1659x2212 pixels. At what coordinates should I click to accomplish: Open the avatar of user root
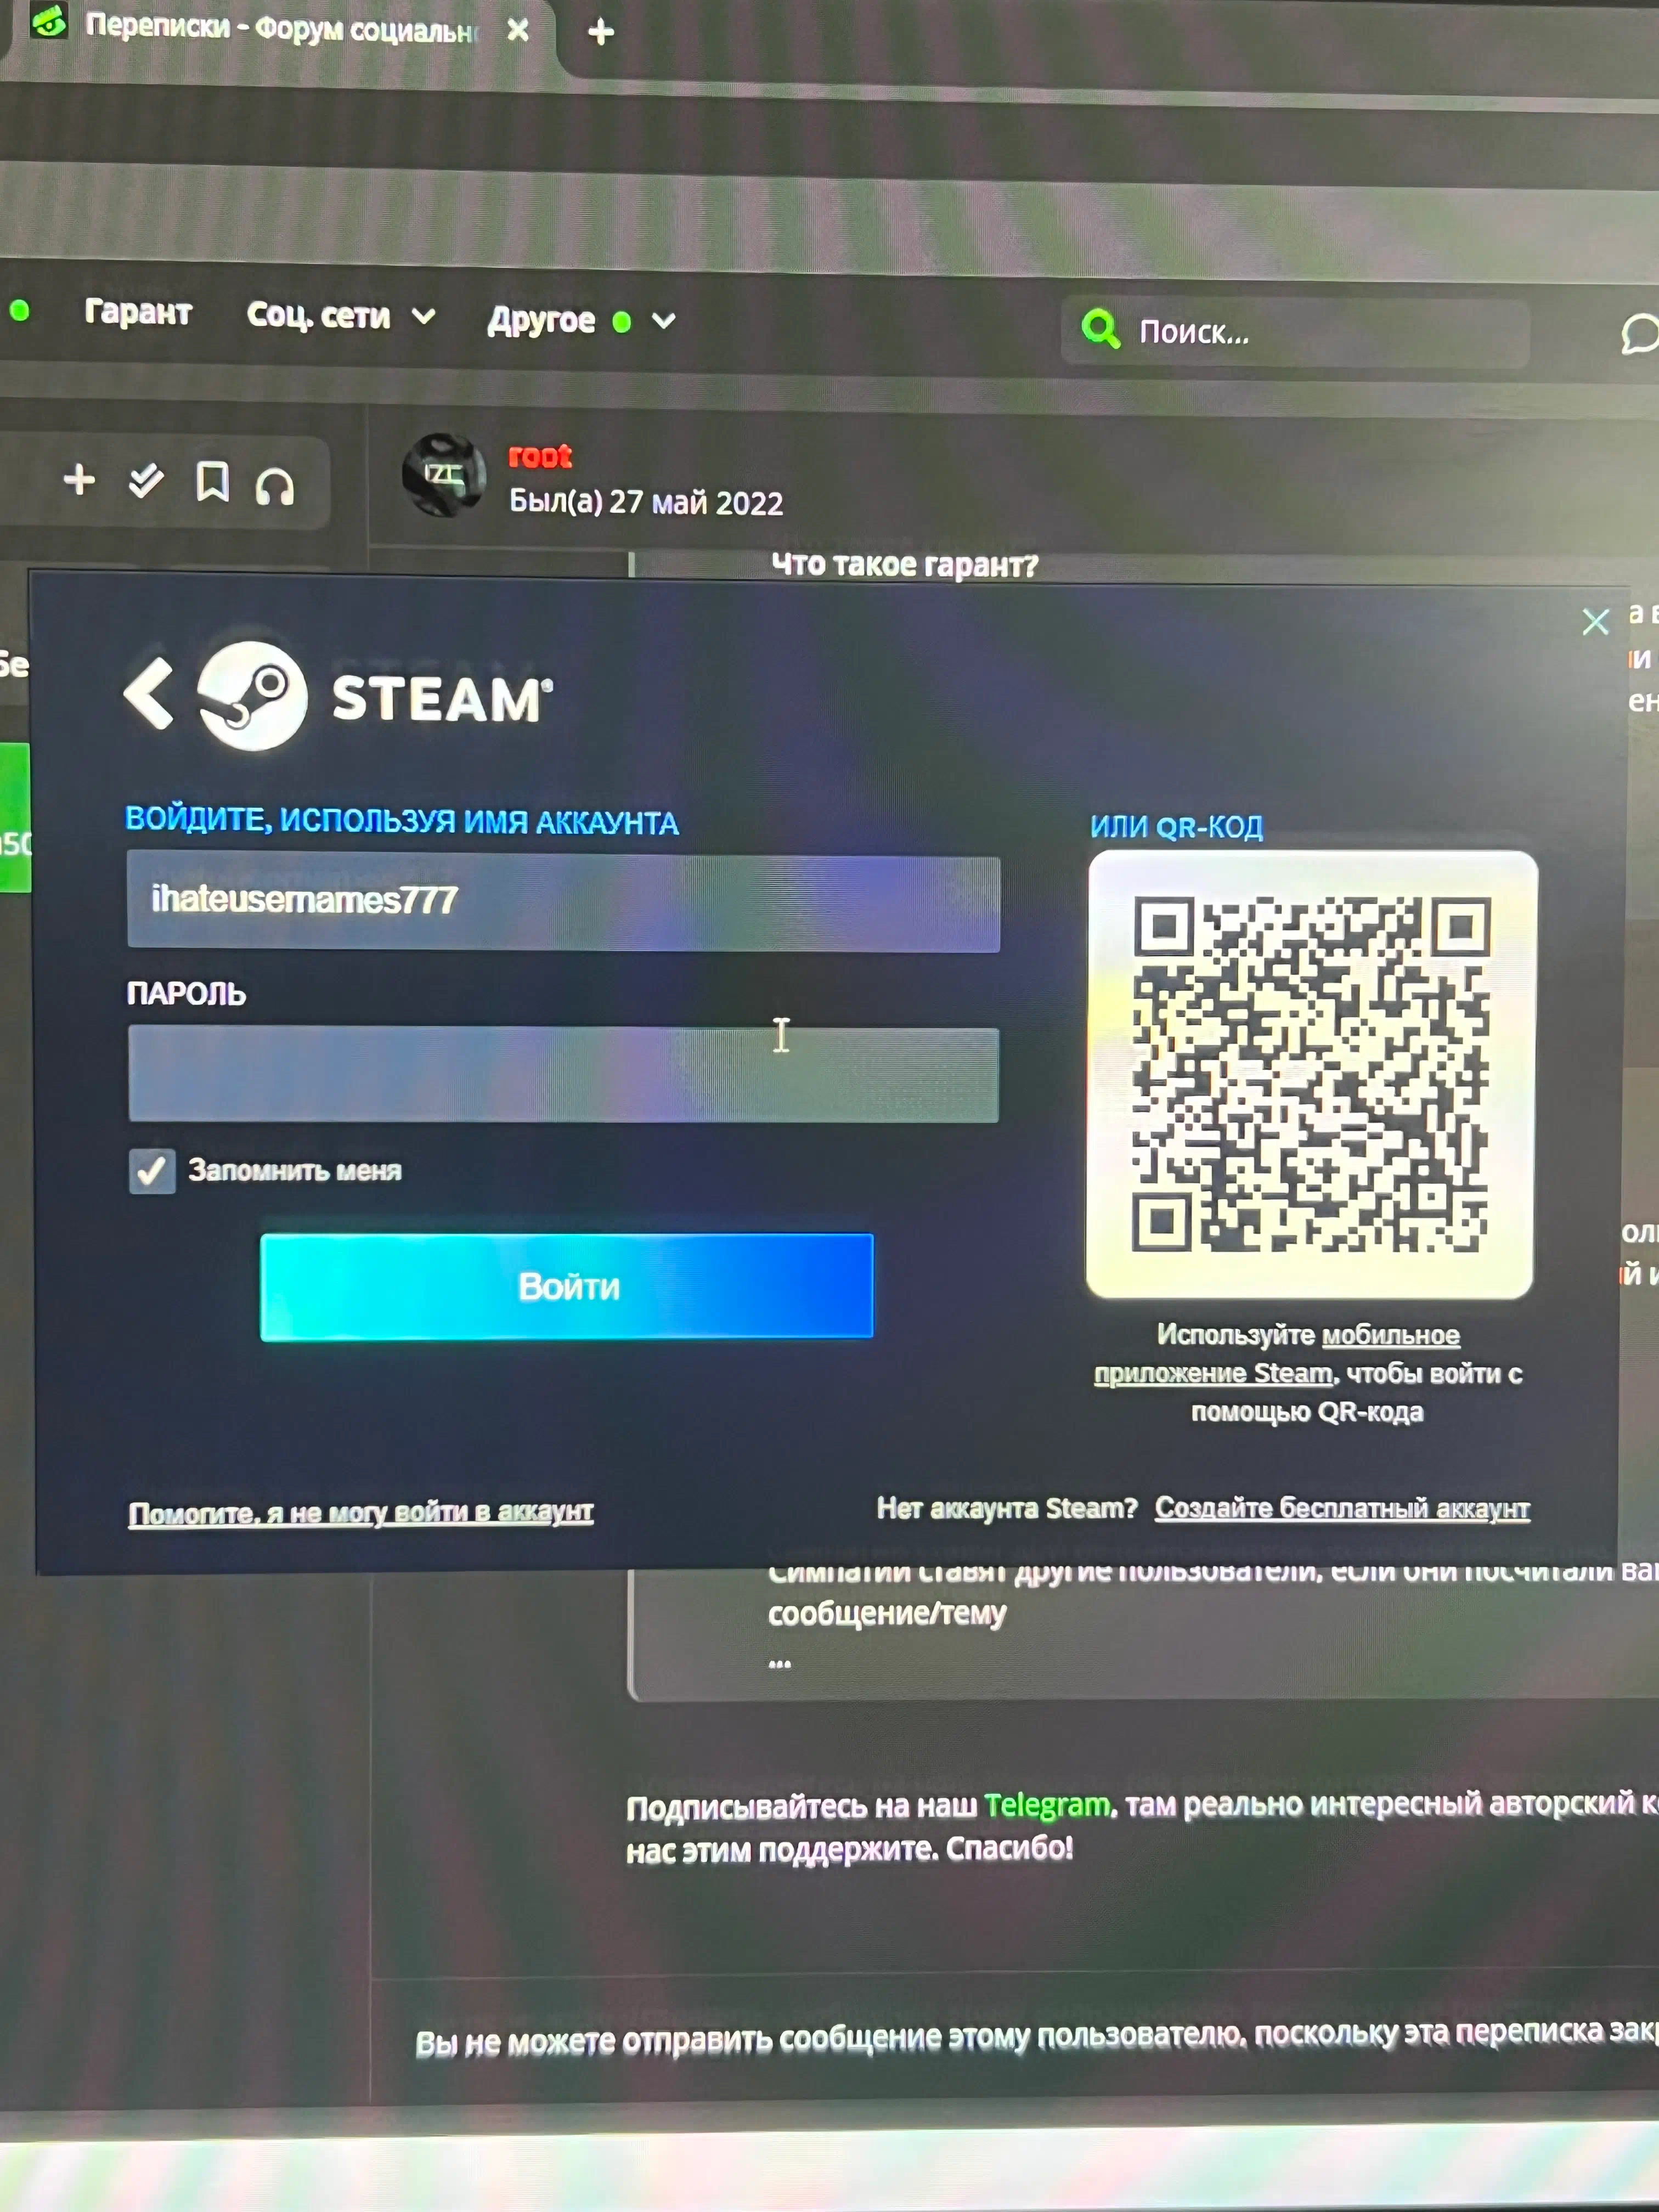[x=444, y=475]
